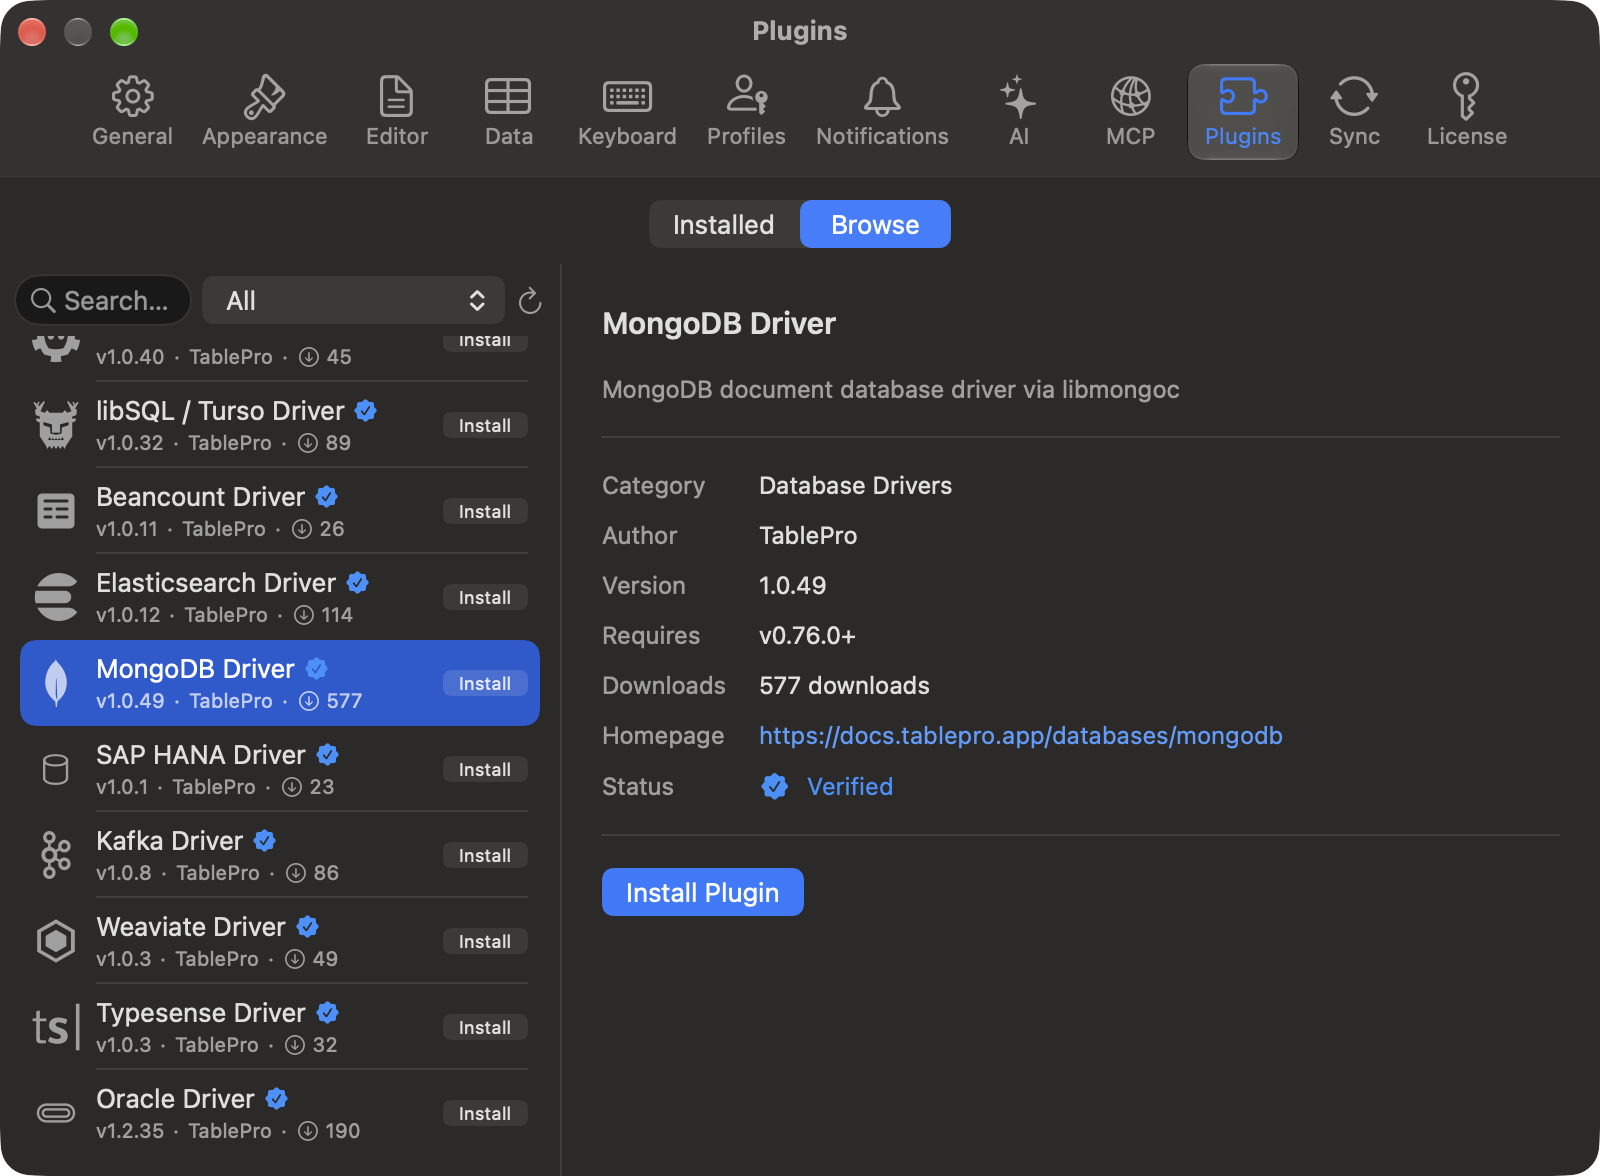The width and height of the screenshot is (1600, 1176).
Task: Install the Beancount Driver
Action: pyautogui.click(x=485, y=511)
